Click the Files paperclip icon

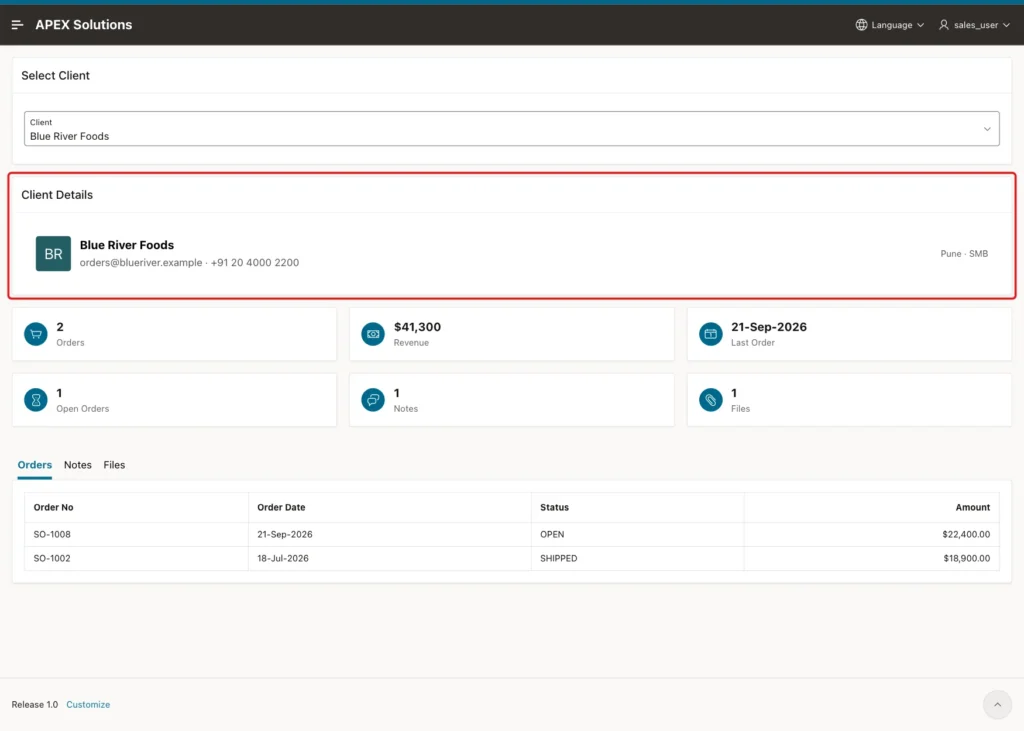pos(711,400)
